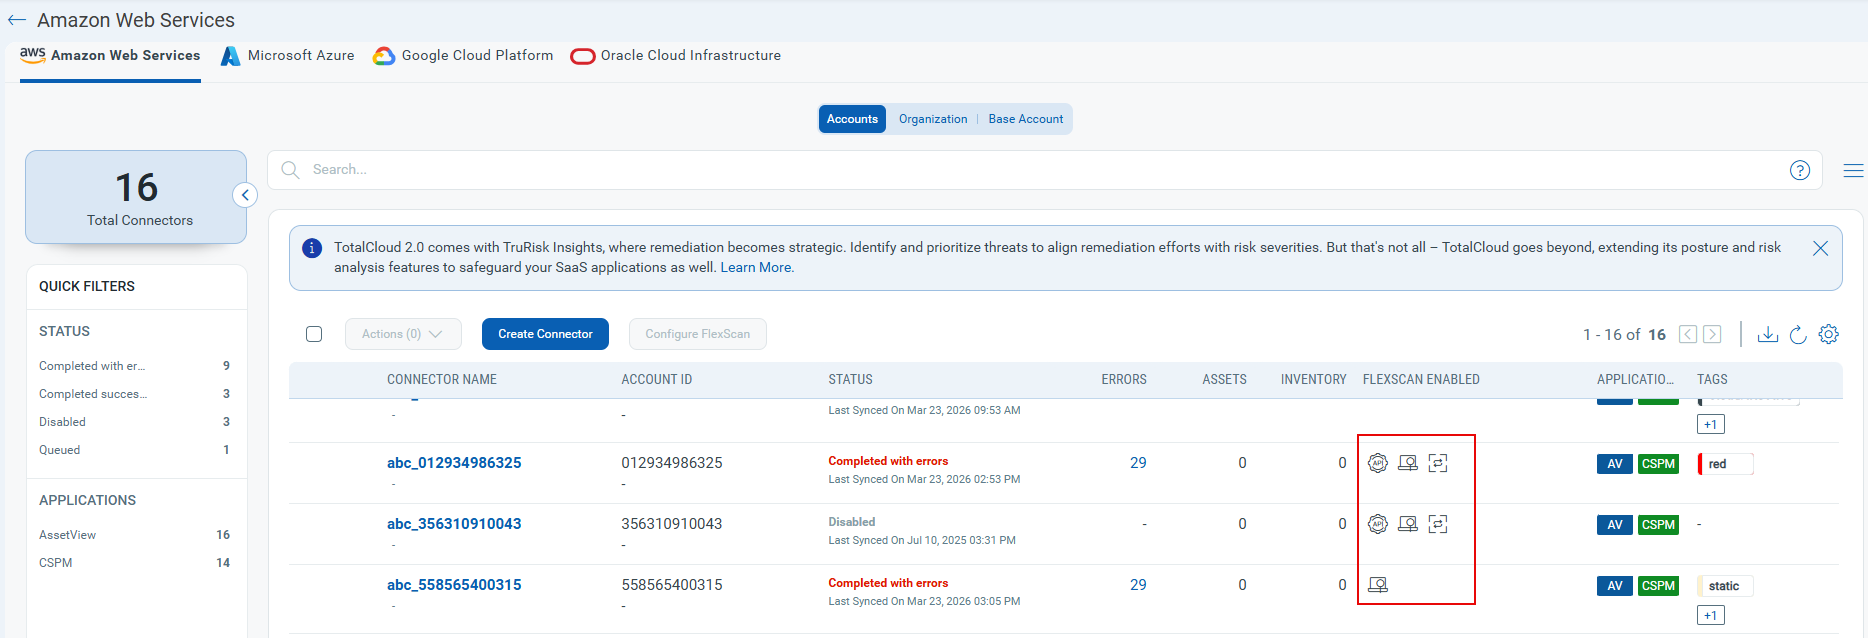This screenshot has height=638, width=1868.
Task: Refresh the connectors table
Action: pos(1798,334)
